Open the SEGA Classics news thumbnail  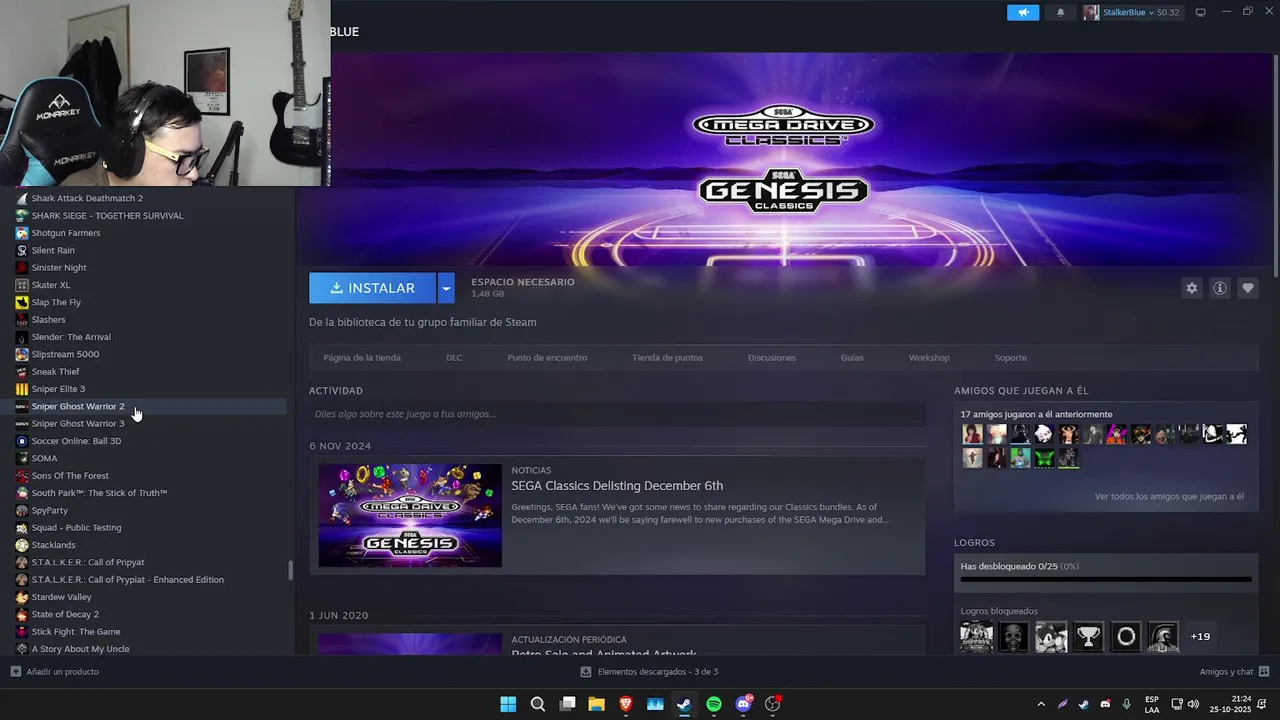click(410, 515)
